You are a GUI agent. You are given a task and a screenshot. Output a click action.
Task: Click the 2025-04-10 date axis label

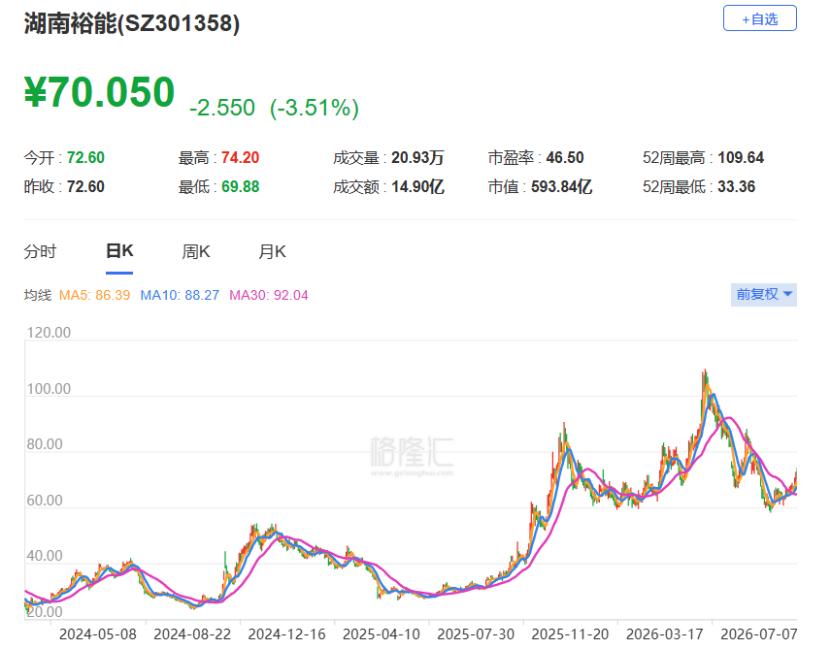pos(381,634)
